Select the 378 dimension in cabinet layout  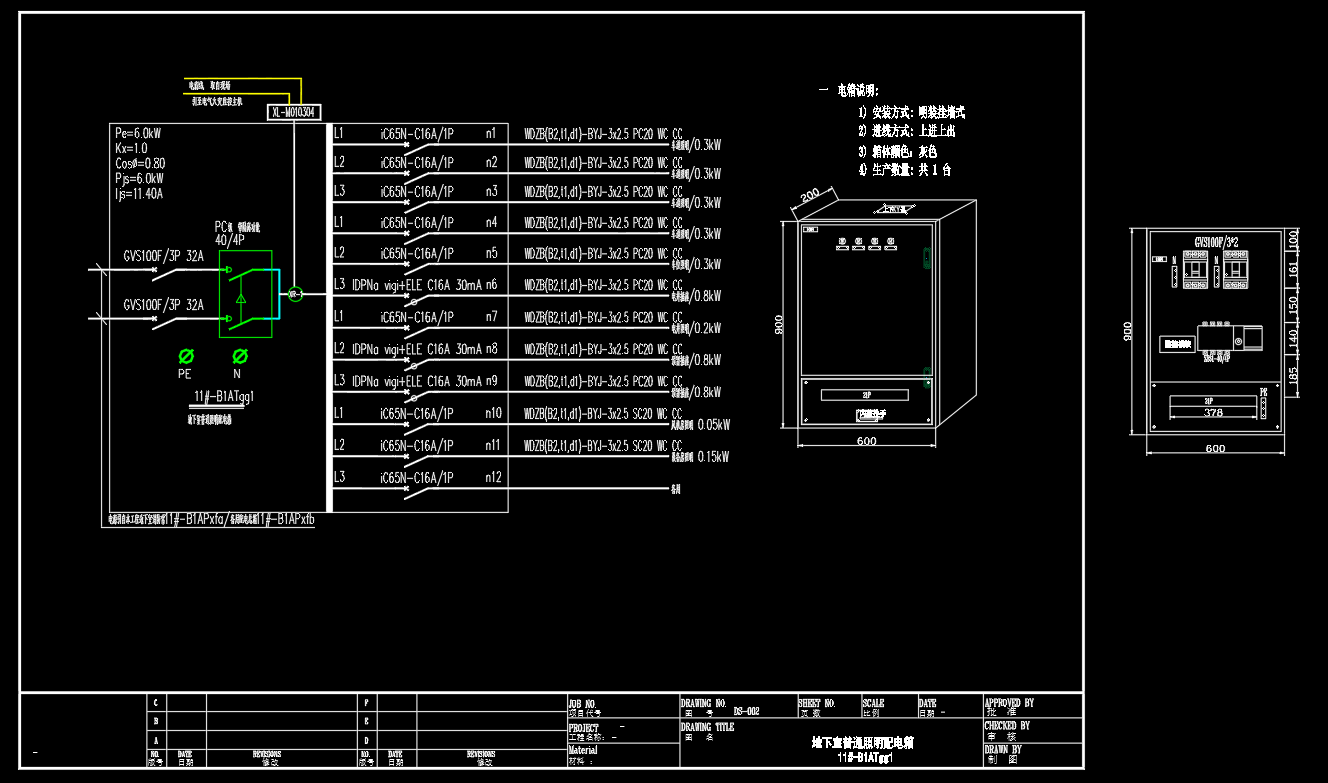tap(1213, 412)
